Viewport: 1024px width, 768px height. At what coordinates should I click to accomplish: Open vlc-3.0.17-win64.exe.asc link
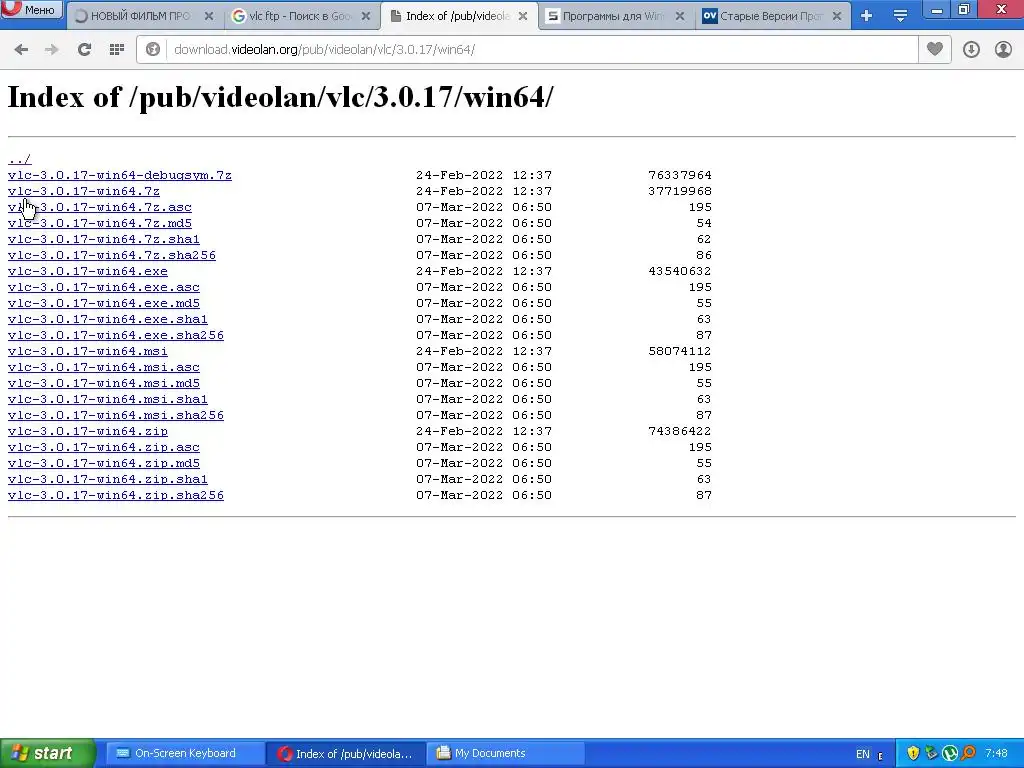click(104, 287)
